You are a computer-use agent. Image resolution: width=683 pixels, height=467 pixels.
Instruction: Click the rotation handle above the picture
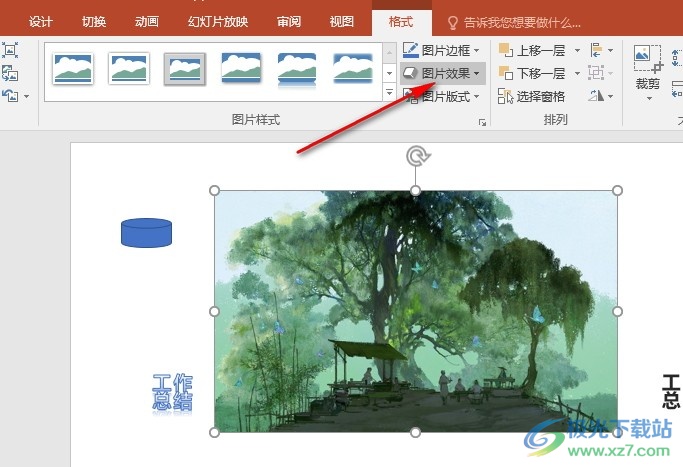(417, 156)
